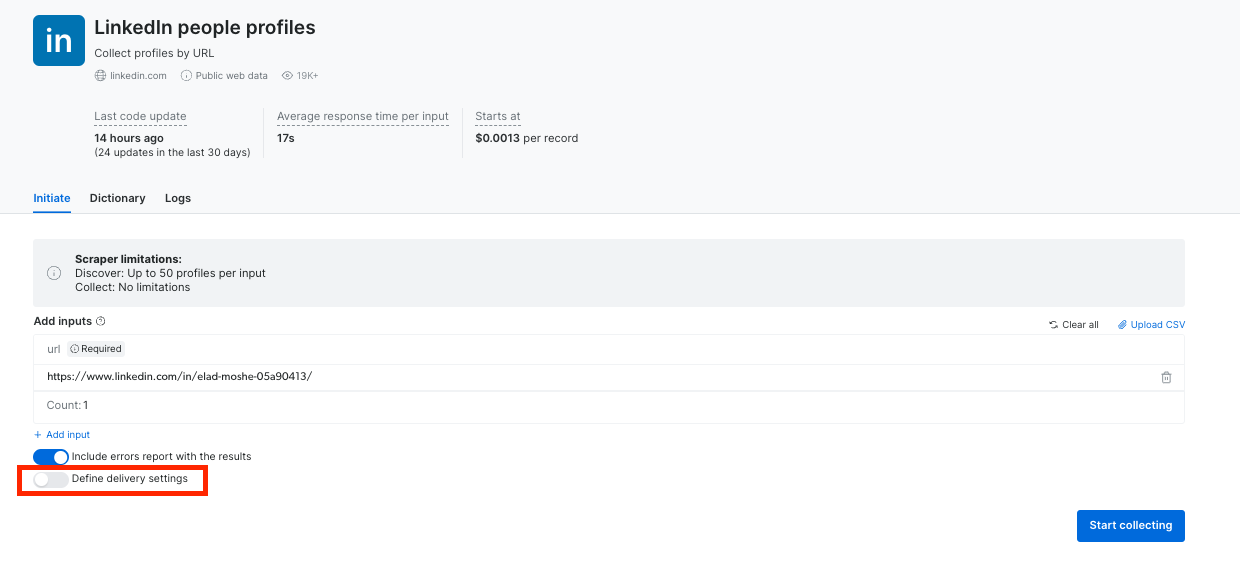Click the globe icon beside linkedin.com

coord(100,76)
